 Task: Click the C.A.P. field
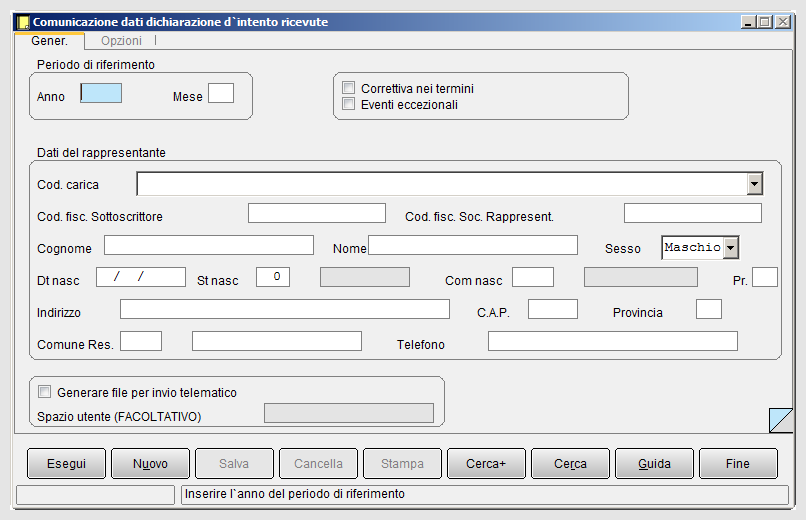[x=553, y=309]
